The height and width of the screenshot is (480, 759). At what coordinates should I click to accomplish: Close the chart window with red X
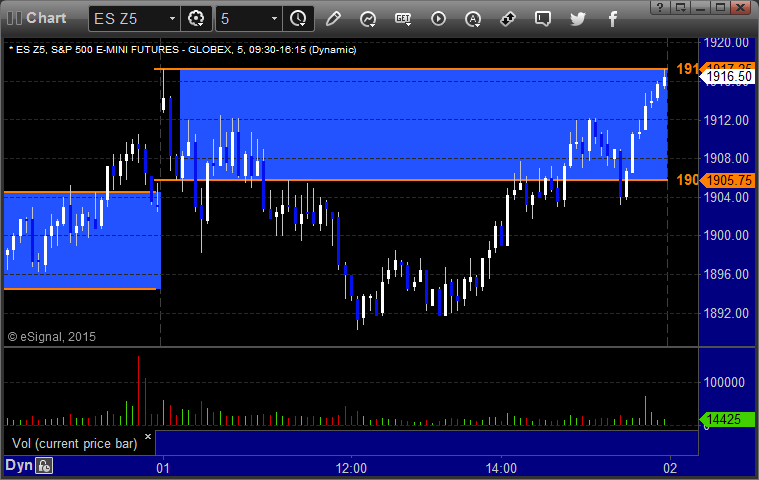tap(741, 7)
